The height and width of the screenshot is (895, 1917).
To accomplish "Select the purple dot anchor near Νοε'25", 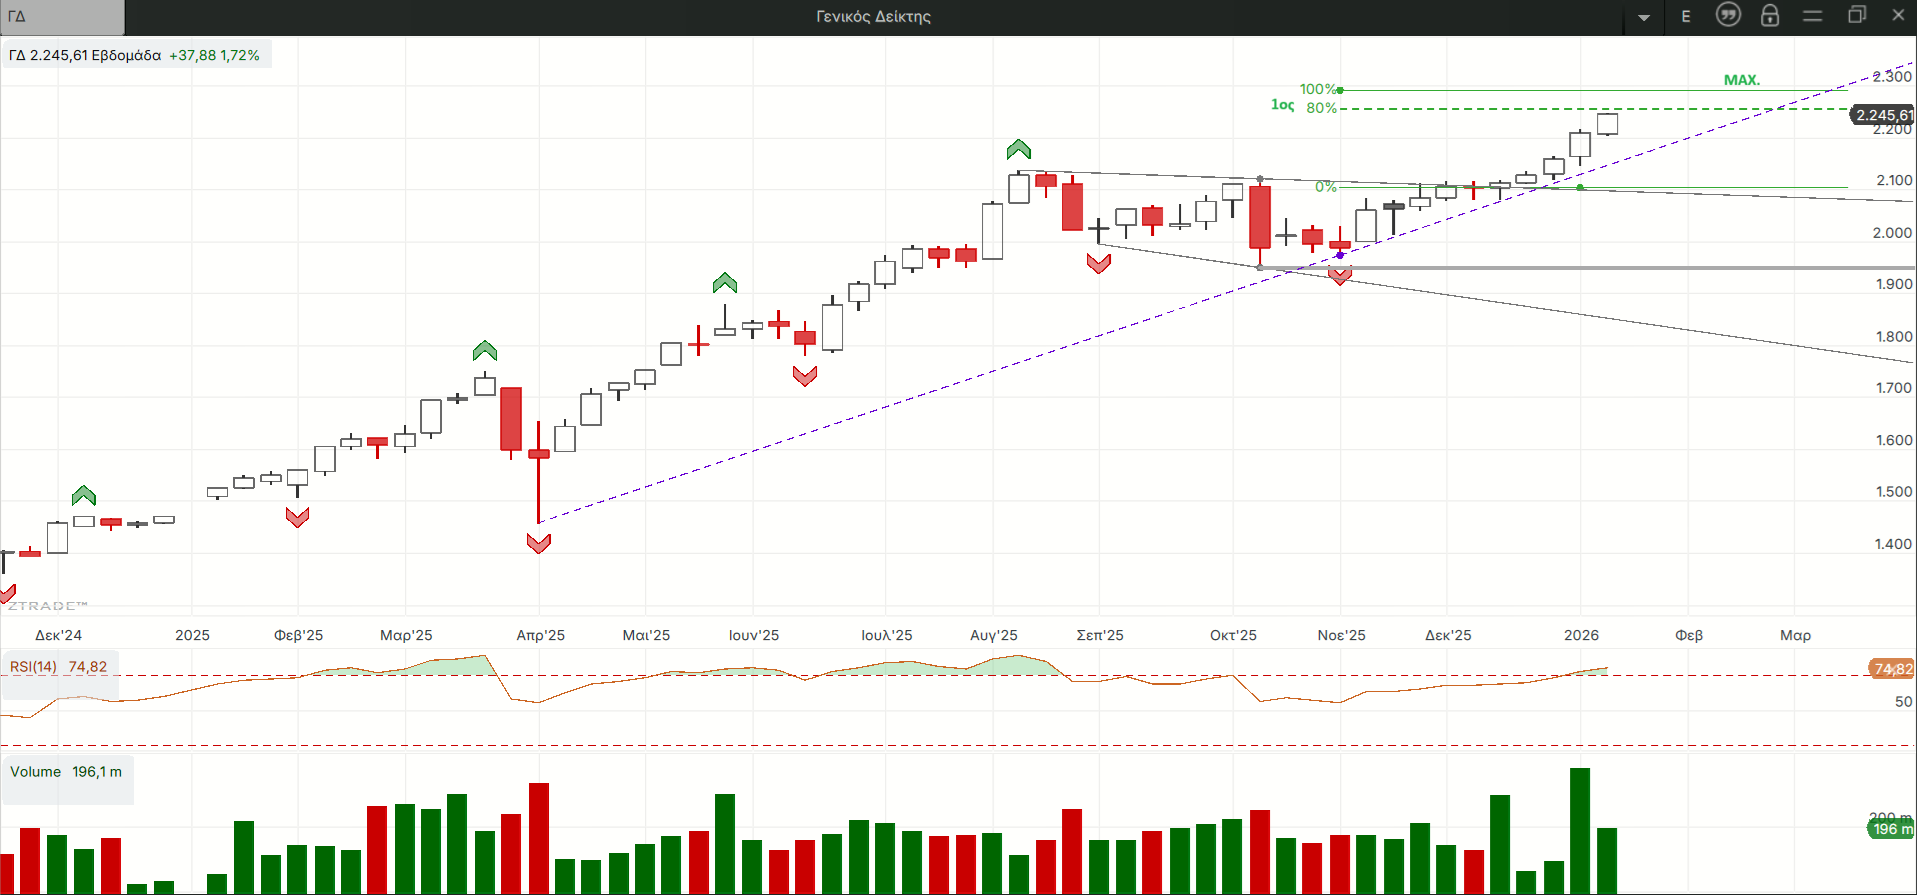I will pyautogui.click(x=1340, y=255).
